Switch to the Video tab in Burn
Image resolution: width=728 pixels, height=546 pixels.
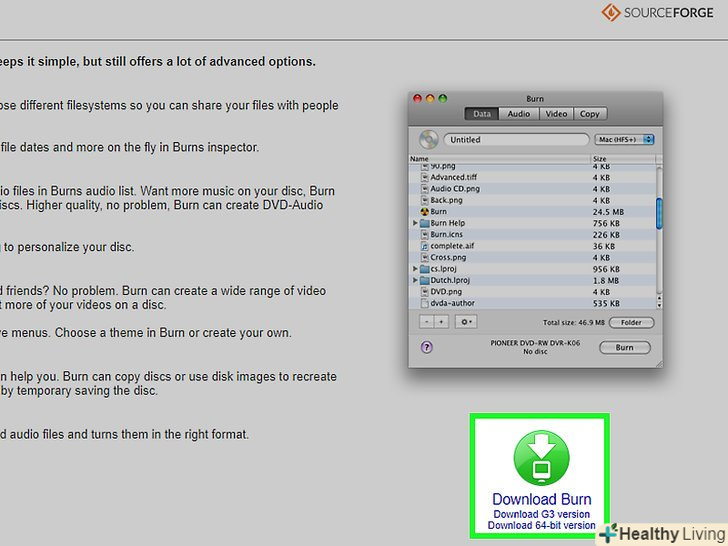tap(556, 114)
